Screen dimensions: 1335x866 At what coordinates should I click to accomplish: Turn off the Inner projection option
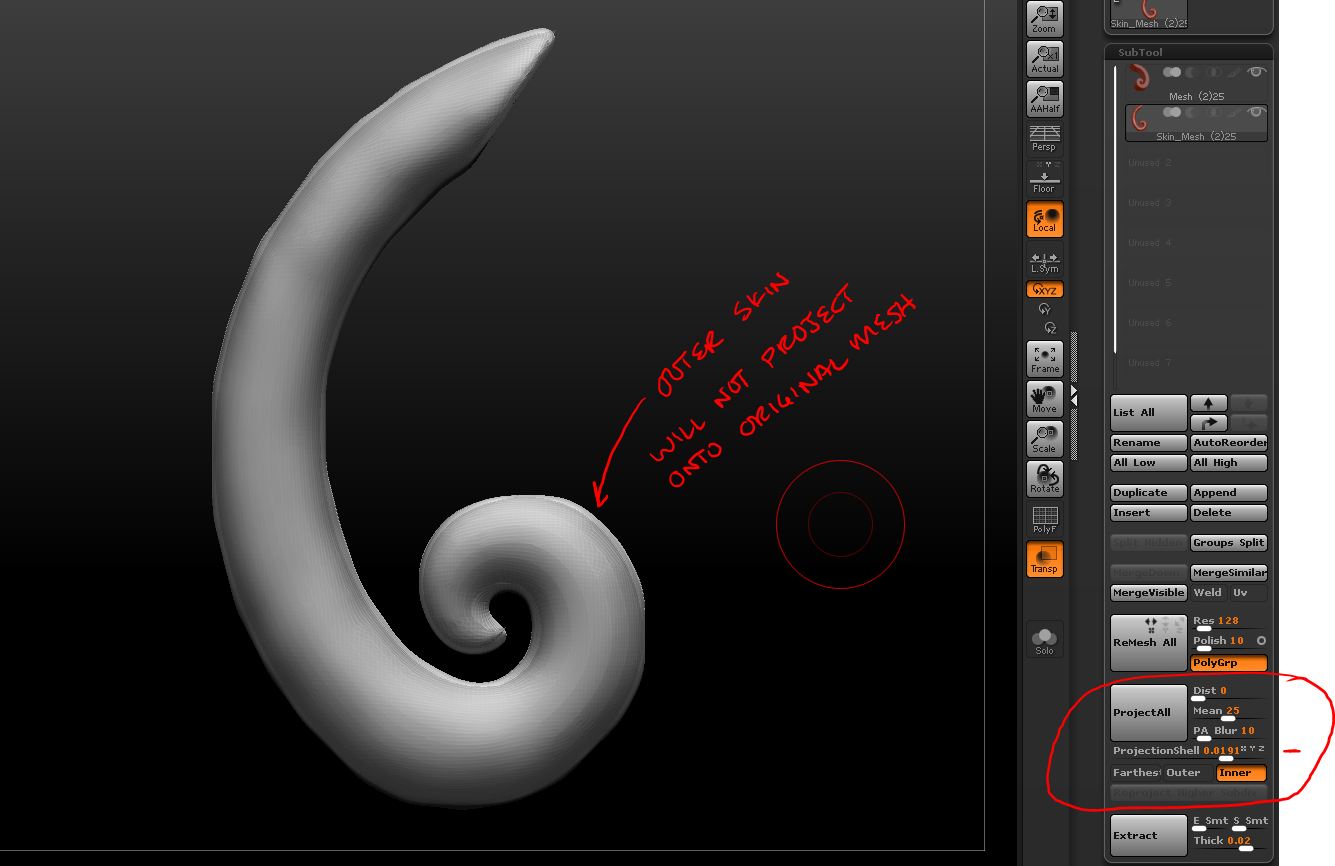(x=1242, y=773)
